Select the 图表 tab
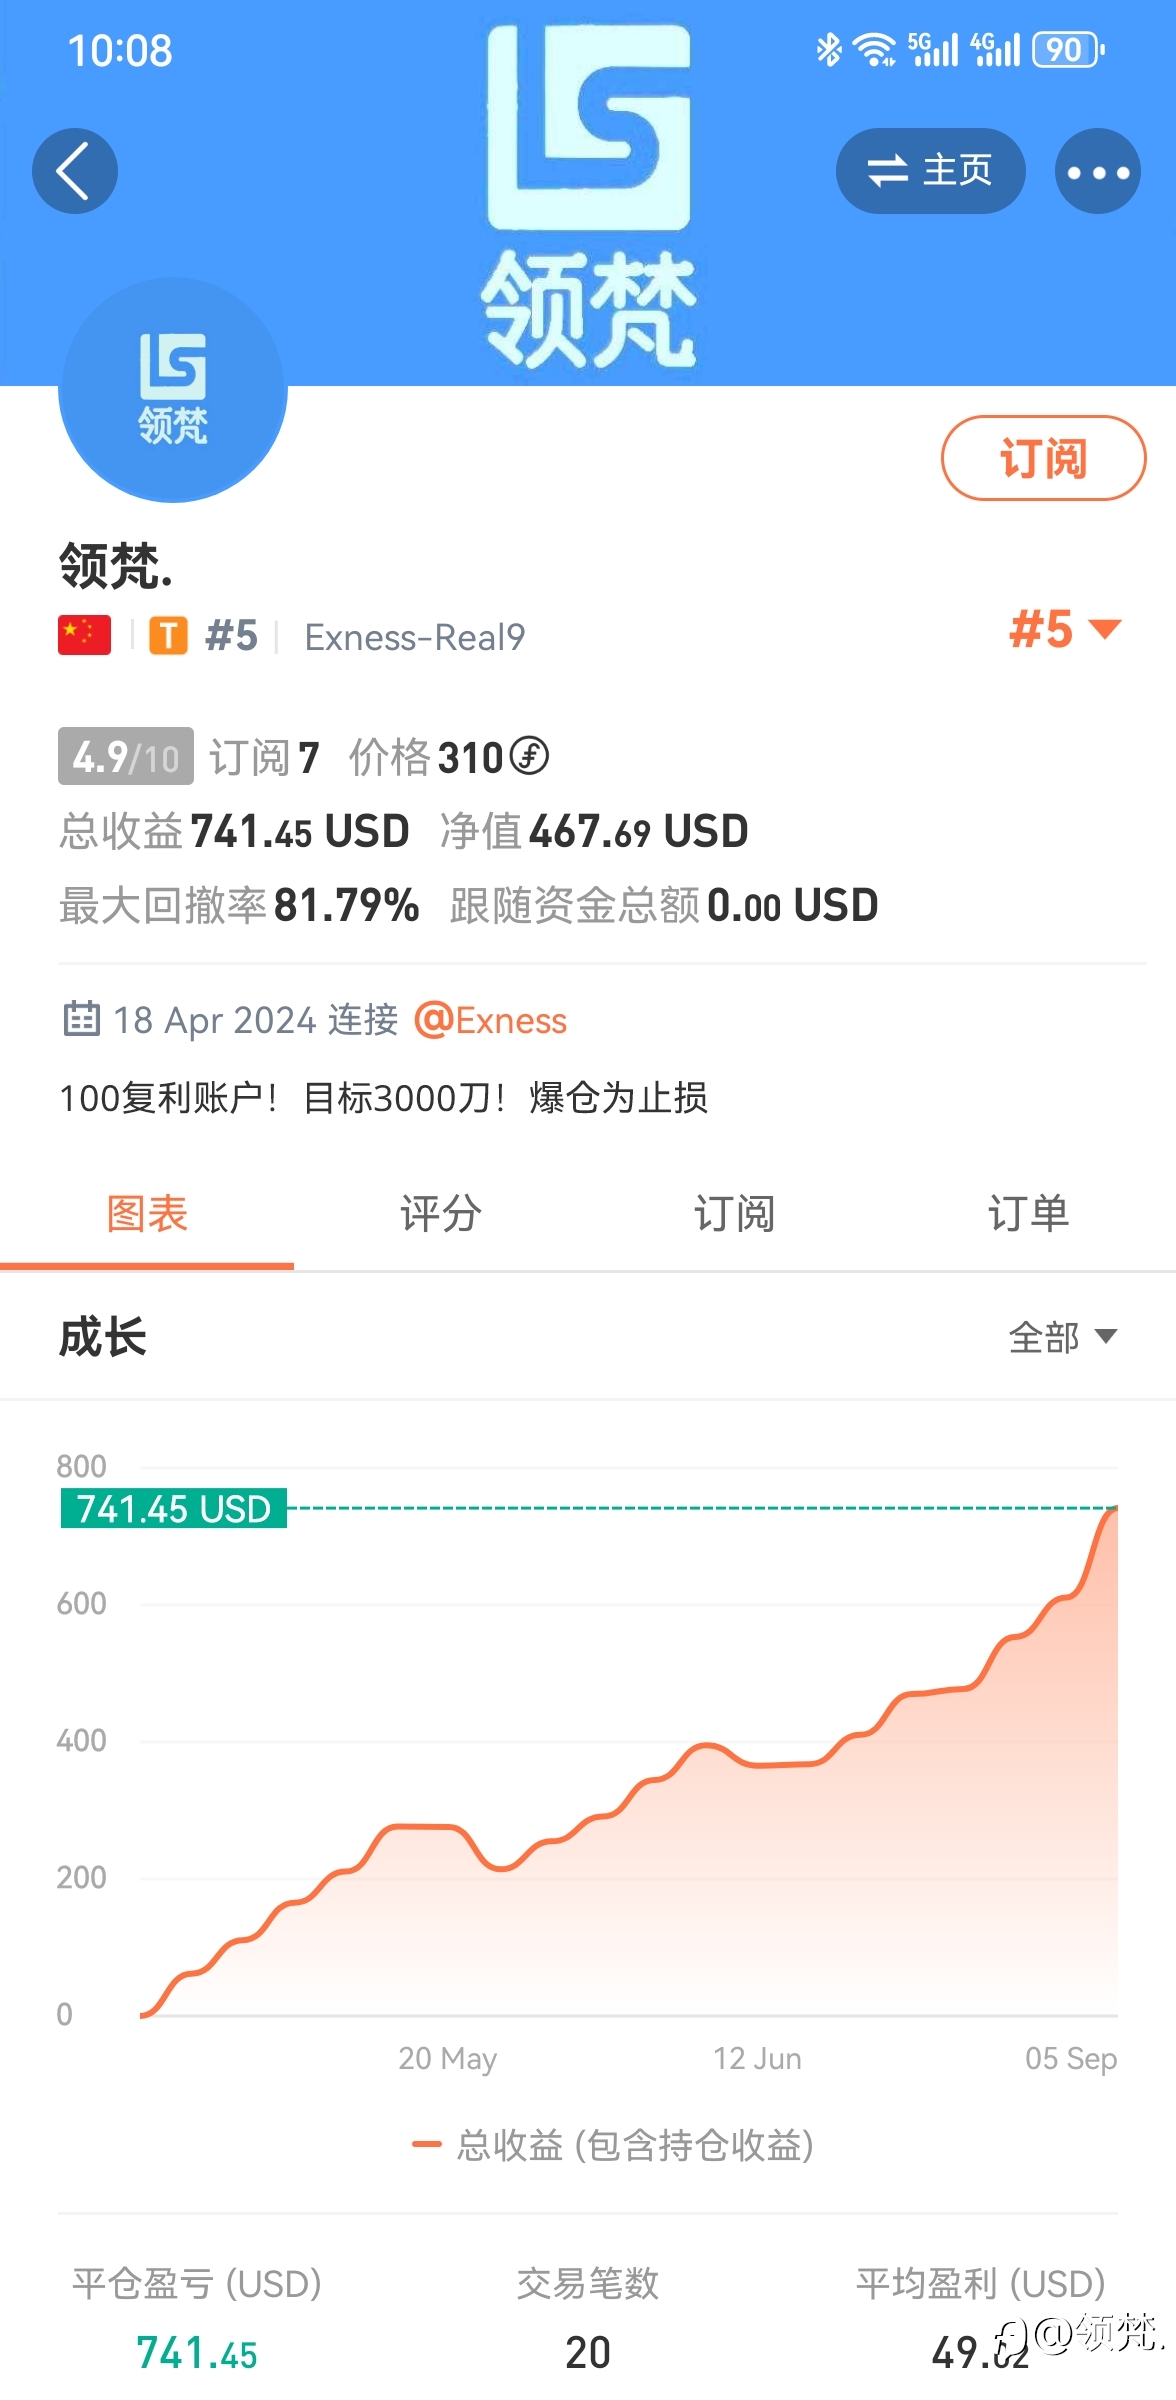 (x=147, y=1214)
